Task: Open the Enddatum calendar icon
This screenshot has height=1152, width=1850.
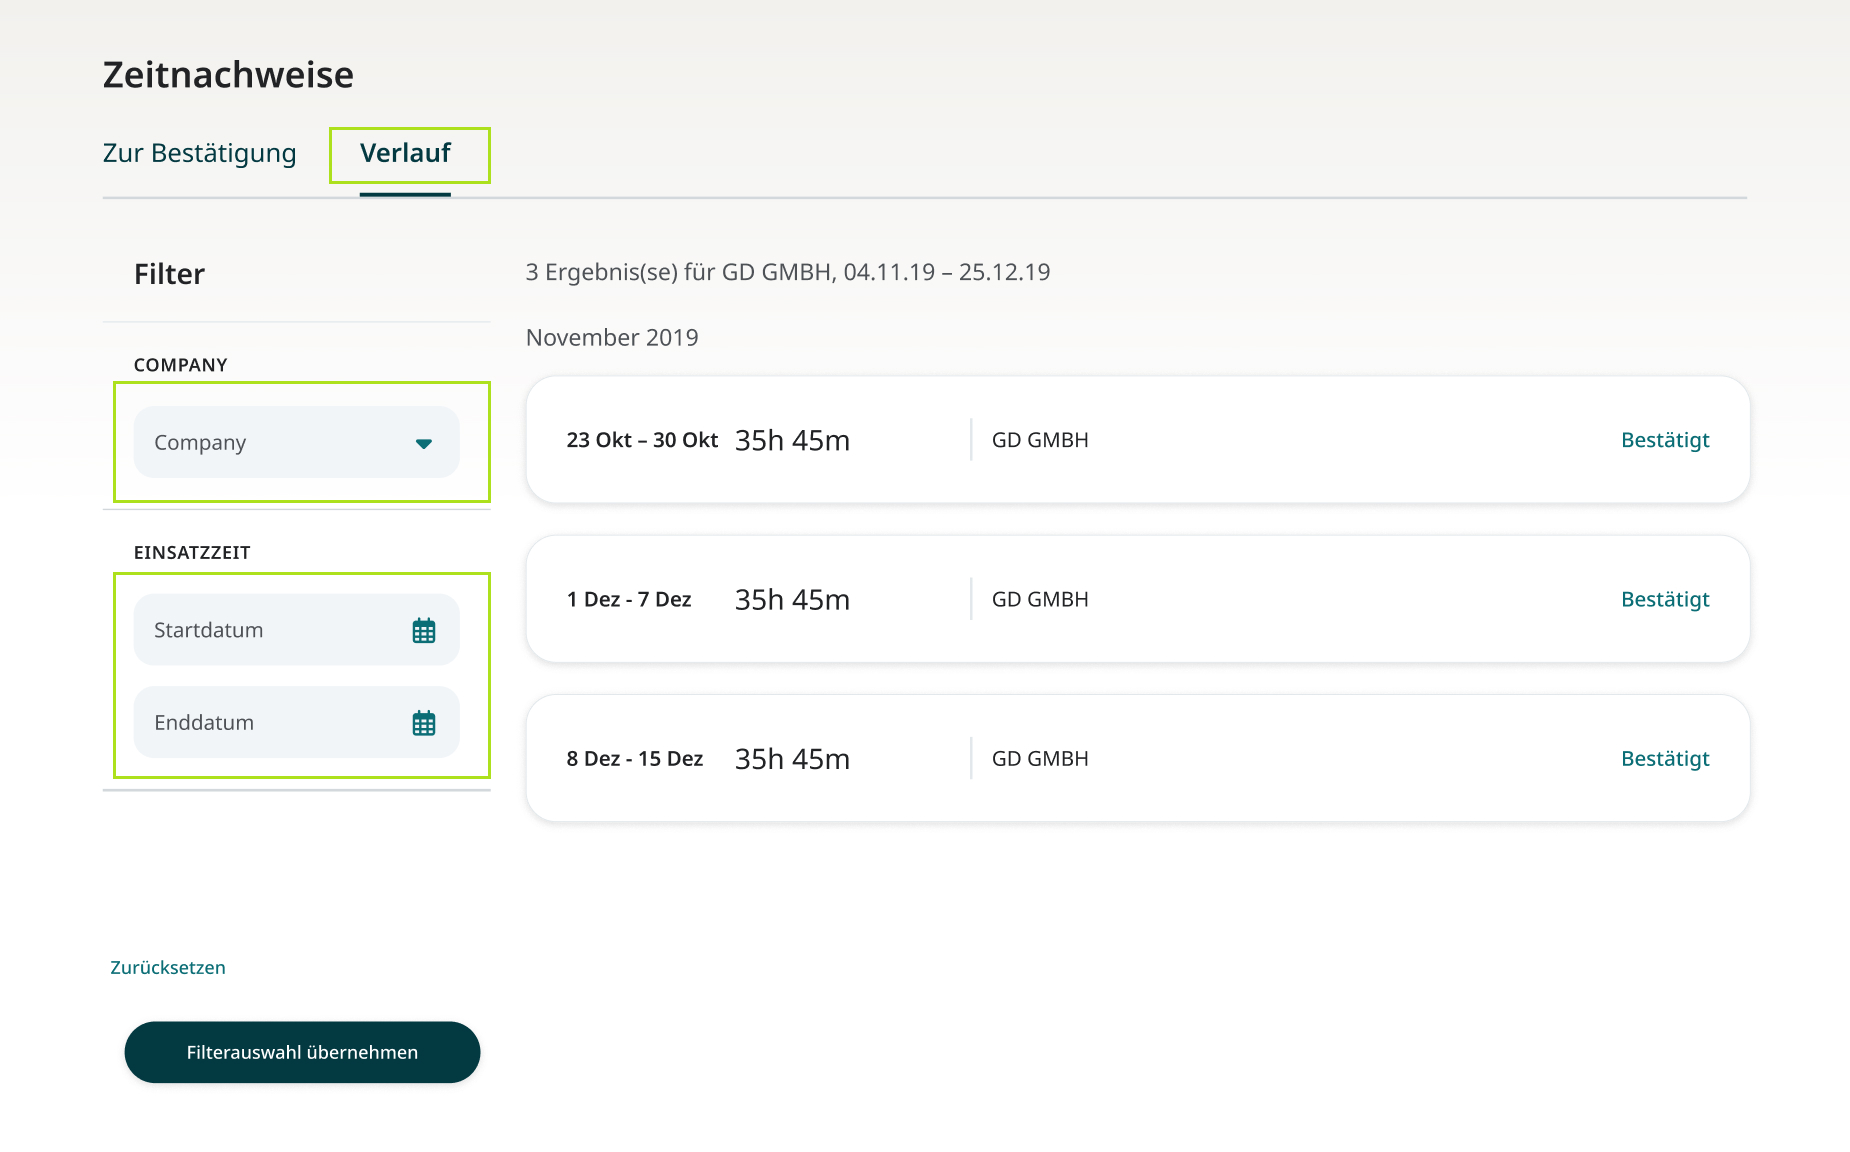Action: pos(424,723)
